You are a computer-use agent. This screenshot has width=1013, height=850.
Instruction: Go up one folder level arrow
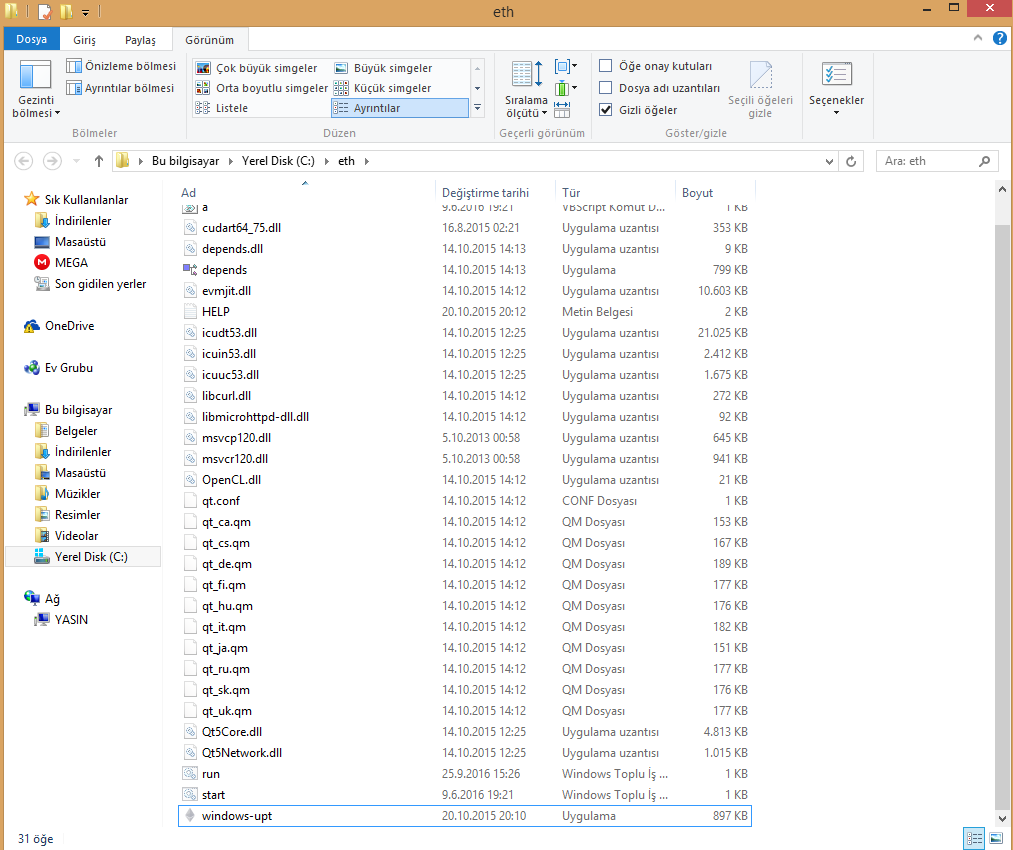98,161
